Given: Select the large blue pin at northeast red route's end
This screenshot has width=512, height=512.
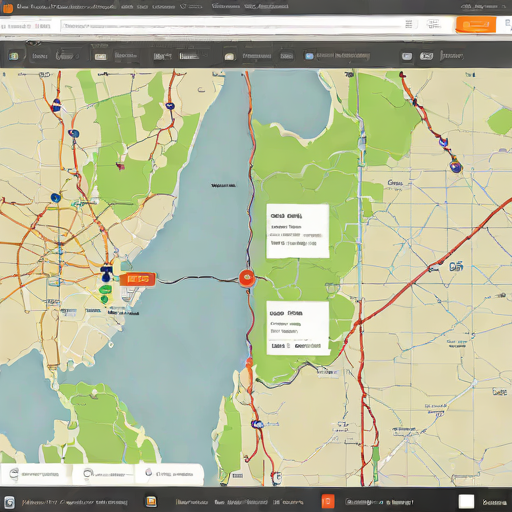Looking at the screenshot, I should [x=455, y=166].
